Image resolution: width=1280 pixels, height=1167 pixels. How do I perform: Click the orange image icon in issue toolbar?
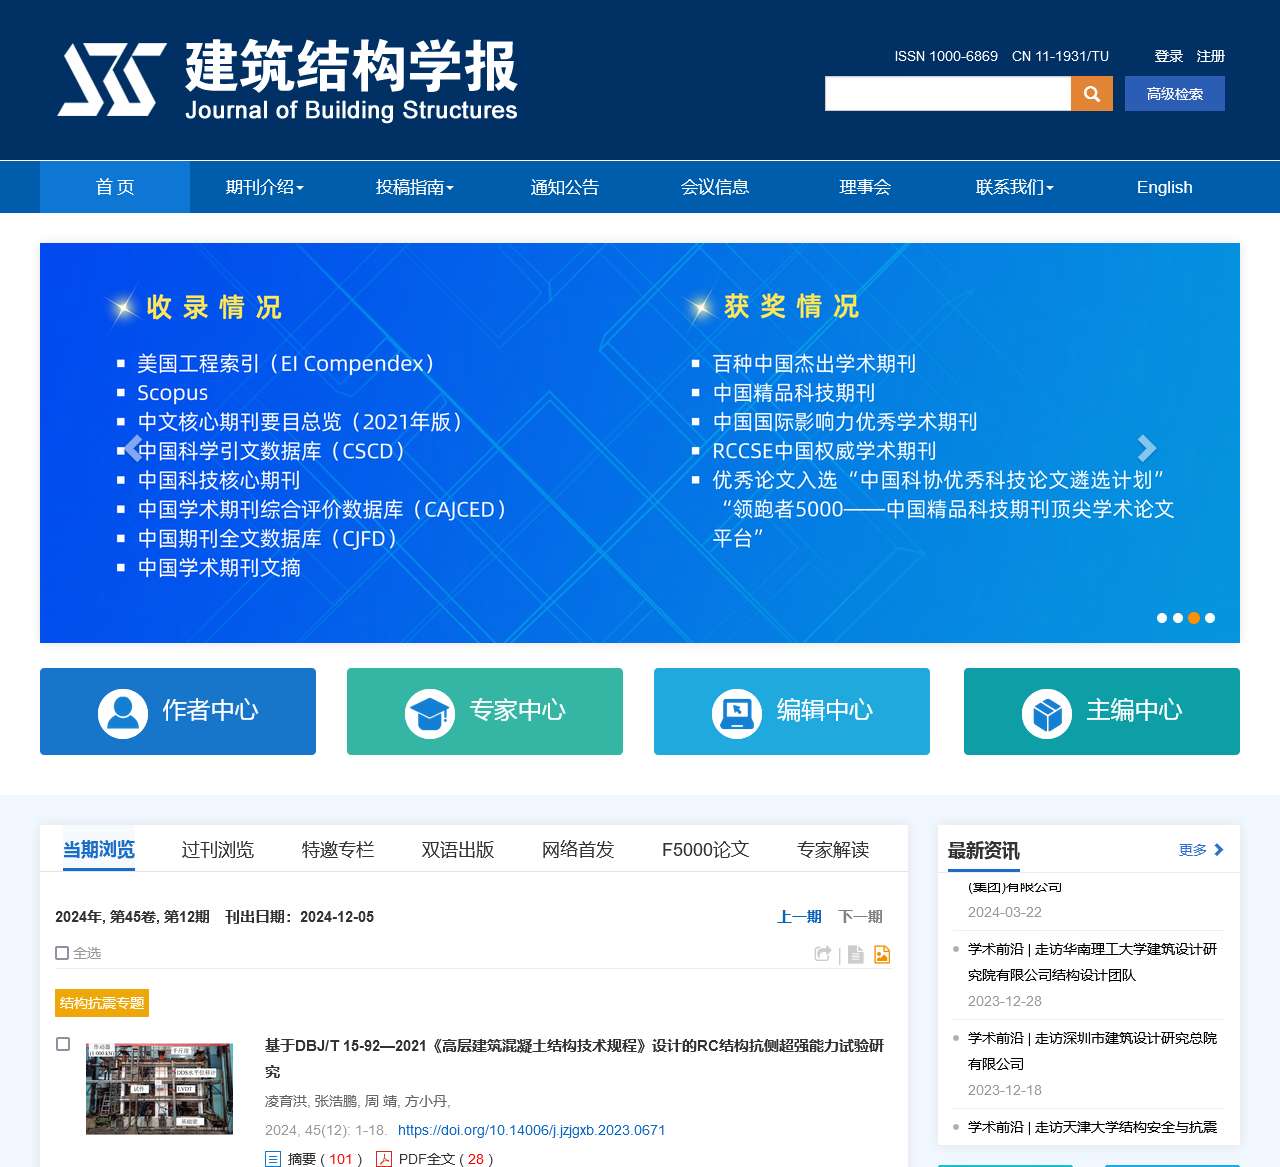click(882, 955)
